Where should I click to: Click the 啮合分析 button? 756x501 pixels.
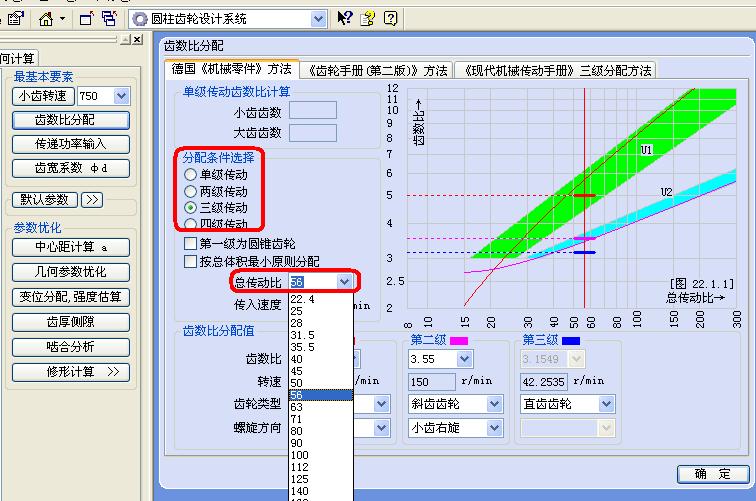point(70,347)
